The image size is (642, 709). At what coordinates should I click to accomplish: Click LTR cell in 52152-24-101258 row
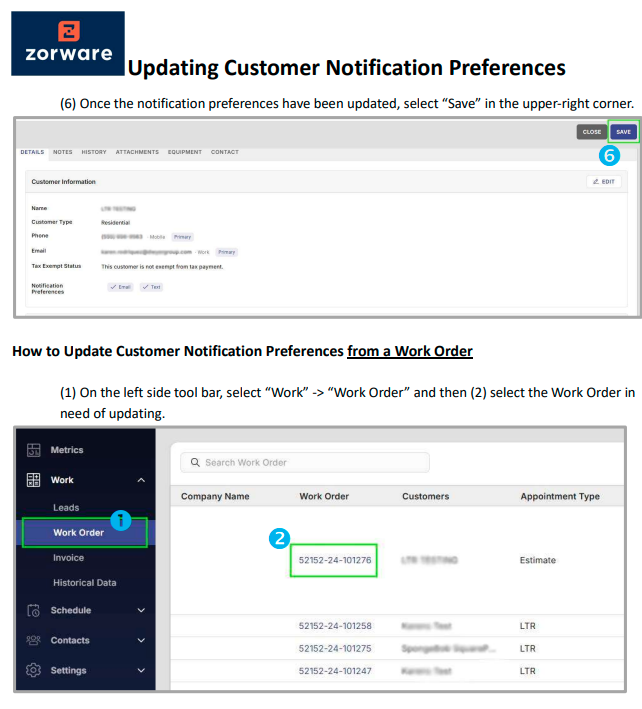(528, 626)
